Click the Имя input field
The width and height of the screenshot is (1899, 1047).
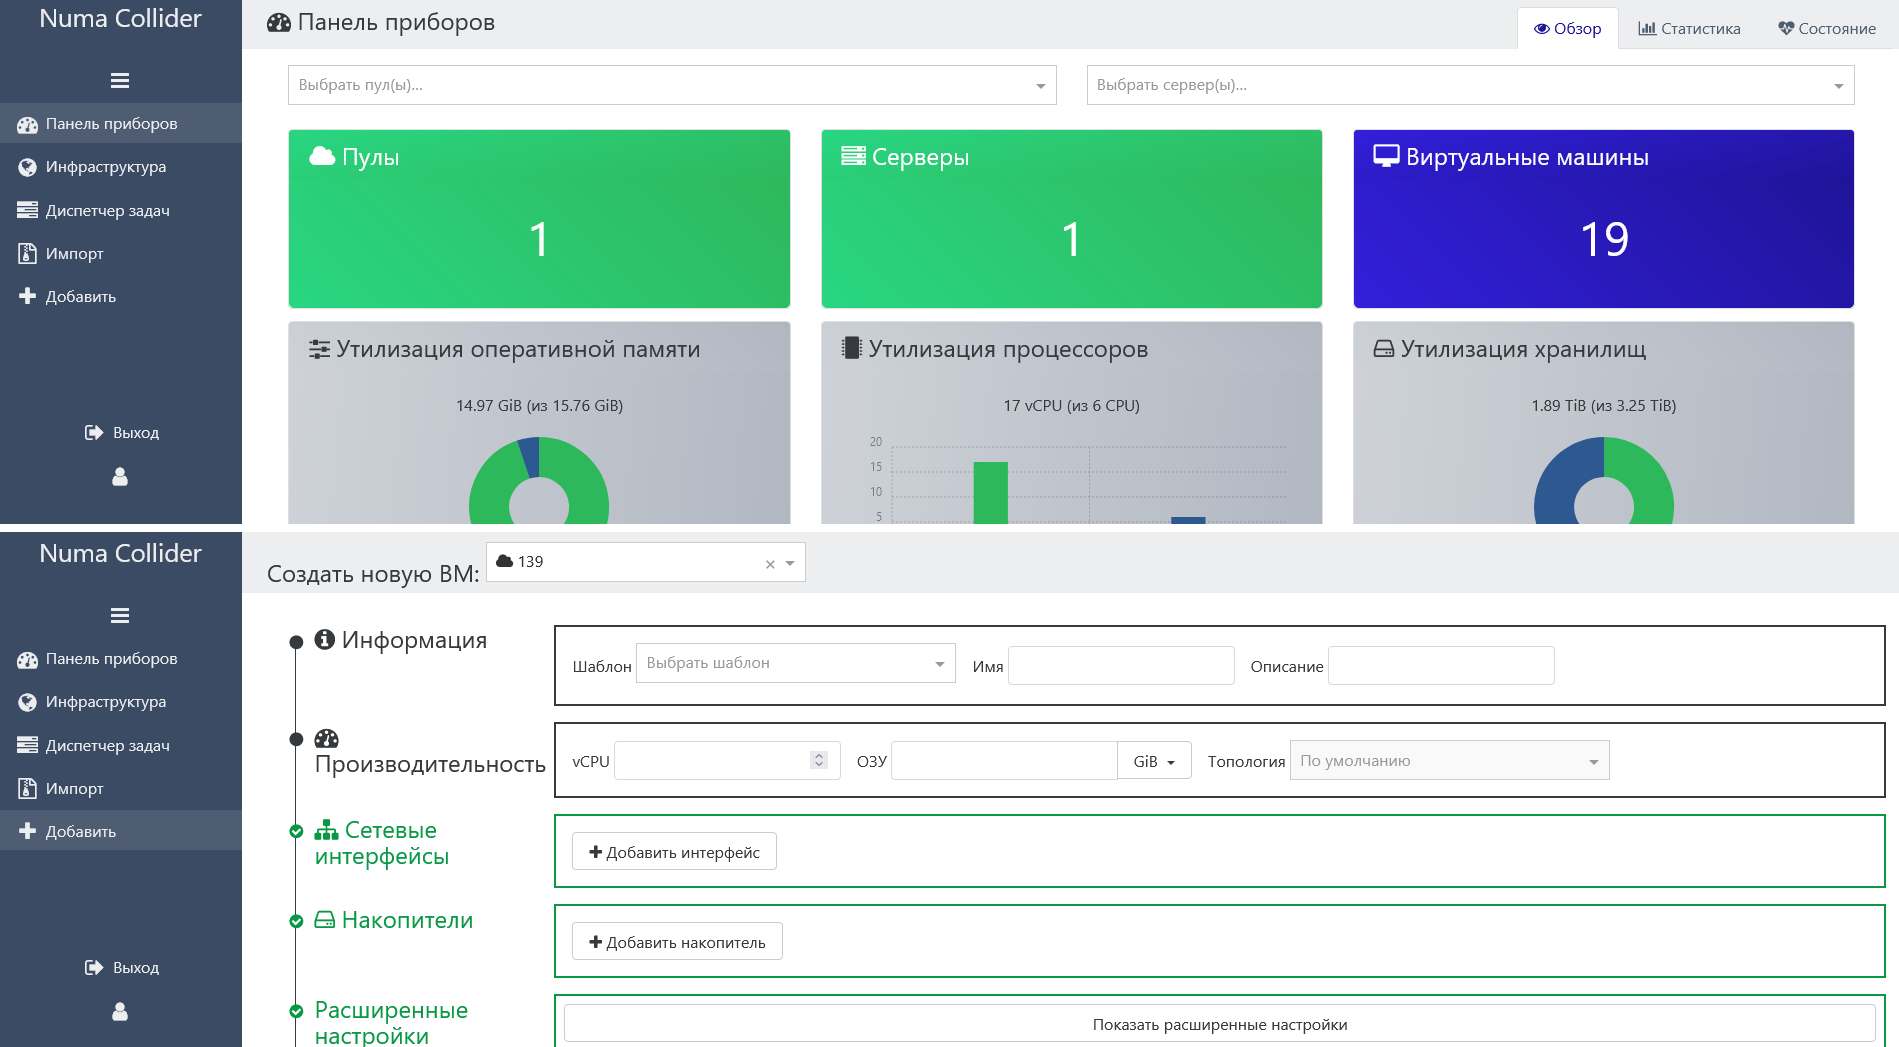tap(1121, 666)
